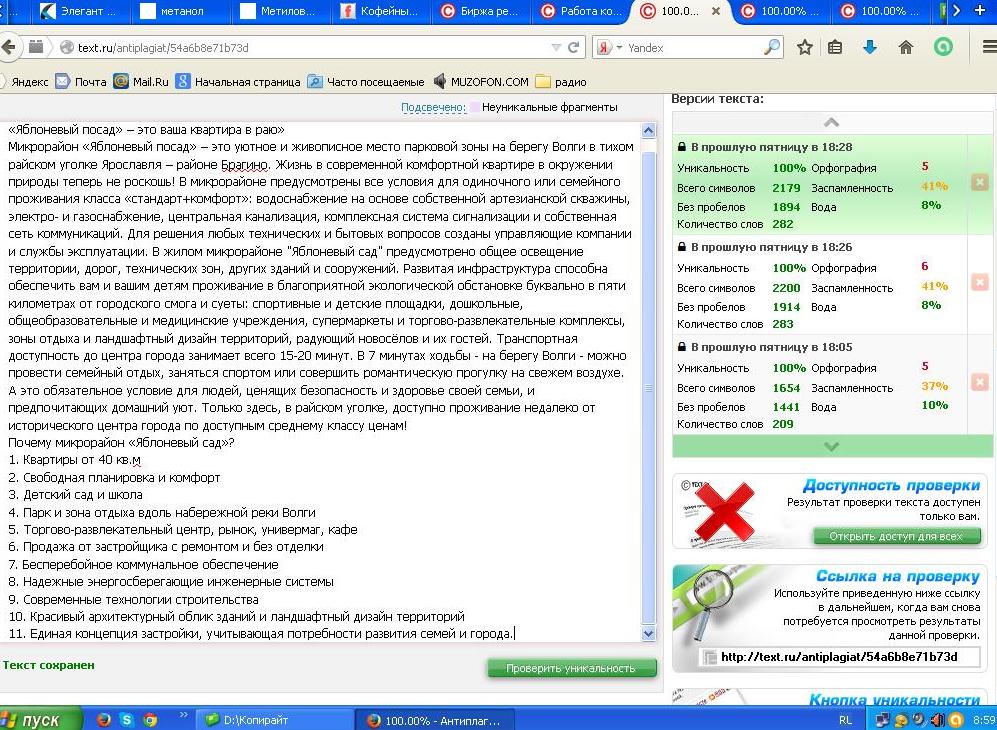Image resolution: width=997 pixels, height=730 pixels.
Task: Open the Почта bookmark
Action: click(81, 82)
